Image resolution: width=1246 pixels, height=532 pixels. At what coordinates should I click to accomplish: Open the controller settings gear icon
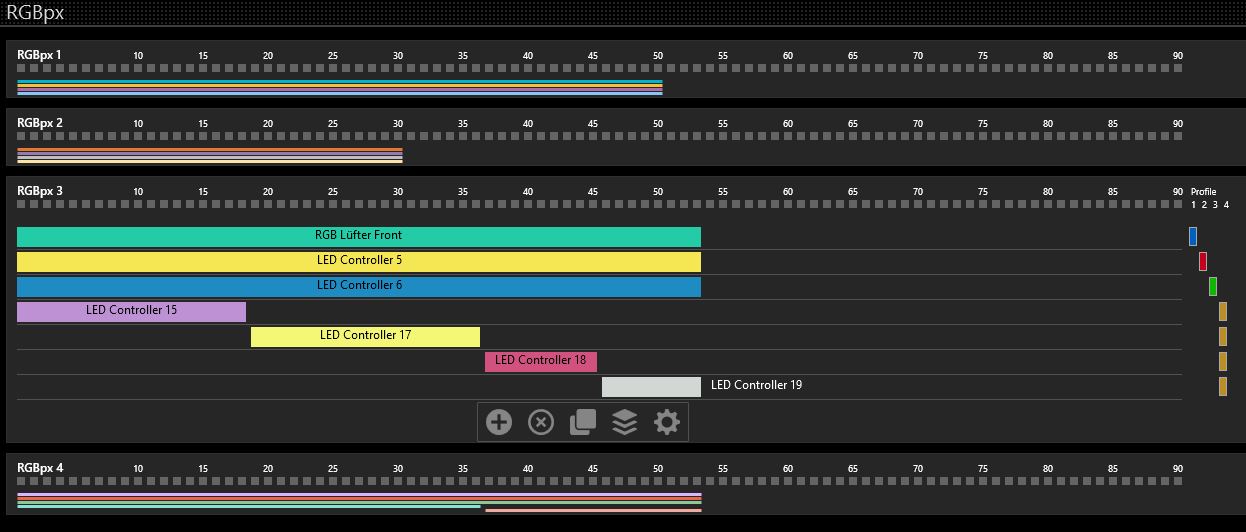pyautogui.click(x=667, y=422)
